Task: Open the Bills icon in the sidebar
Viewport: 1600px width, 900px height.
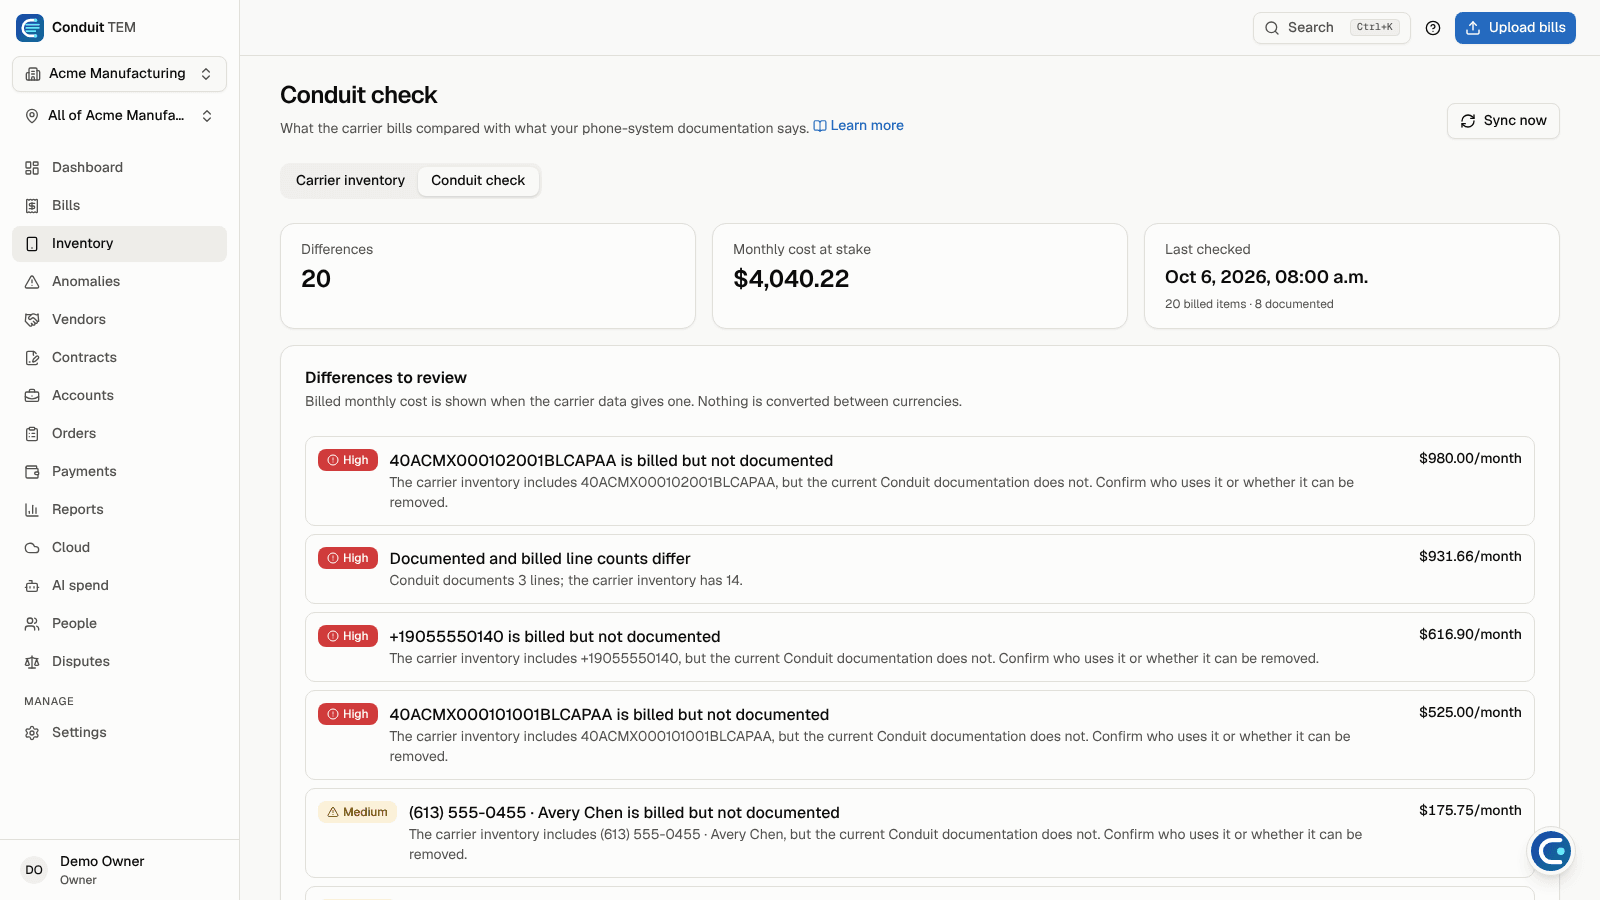Action: click(x=32, y=206)
